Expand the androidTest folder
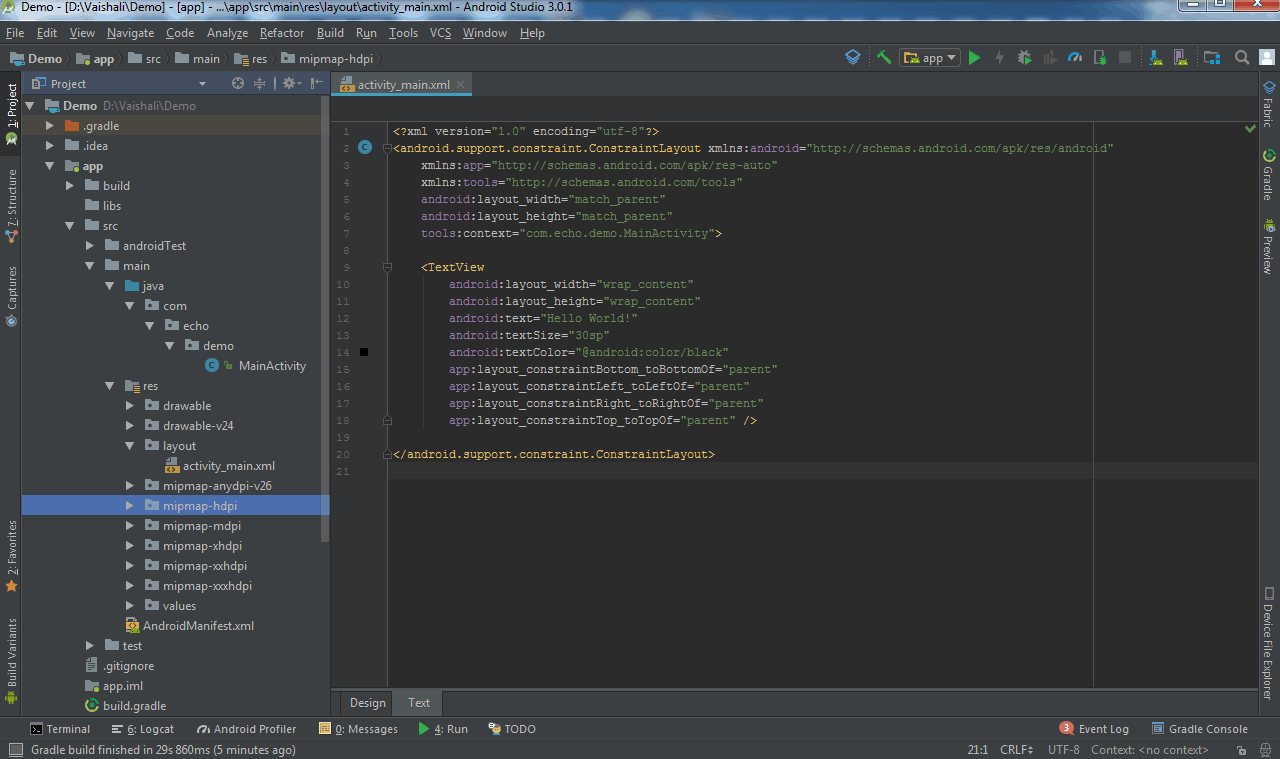Image resolution: width=1280 pixels, height=759 pixels. tap(89, 246)
